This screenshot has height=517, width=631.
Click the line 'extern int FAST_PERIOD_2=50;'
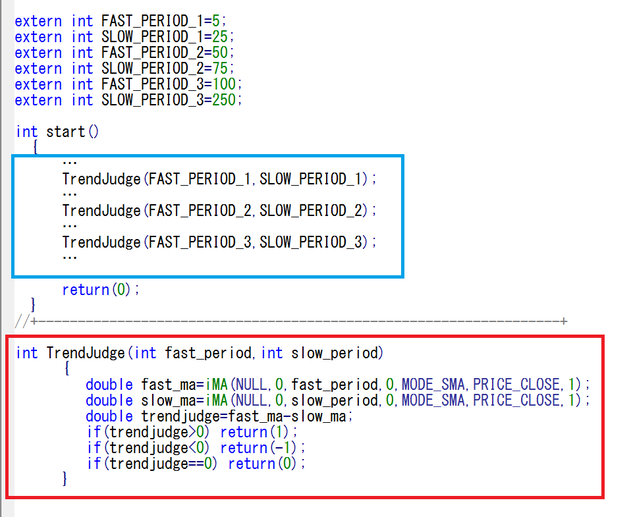(124, 52)
